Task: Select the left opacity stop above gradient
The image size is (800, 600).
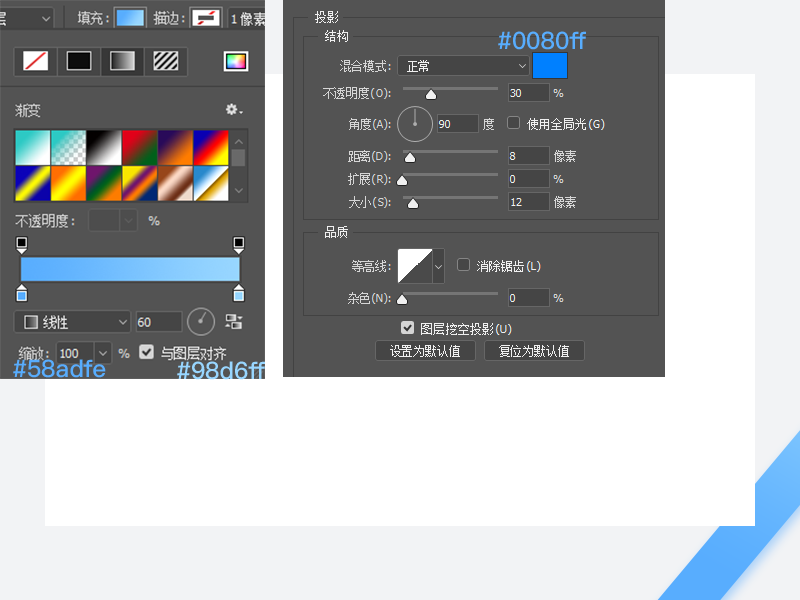Action: pos(21,245)
